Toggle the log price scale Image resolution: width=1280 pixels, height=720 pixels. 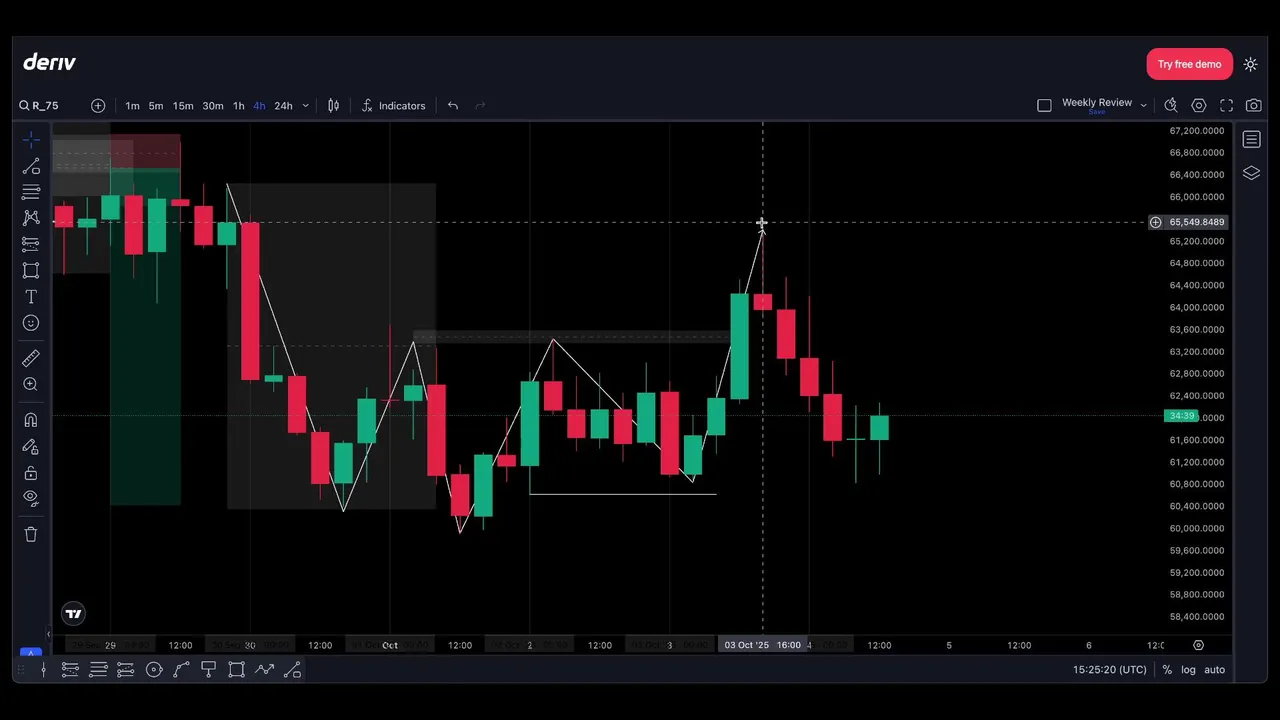1188,670
